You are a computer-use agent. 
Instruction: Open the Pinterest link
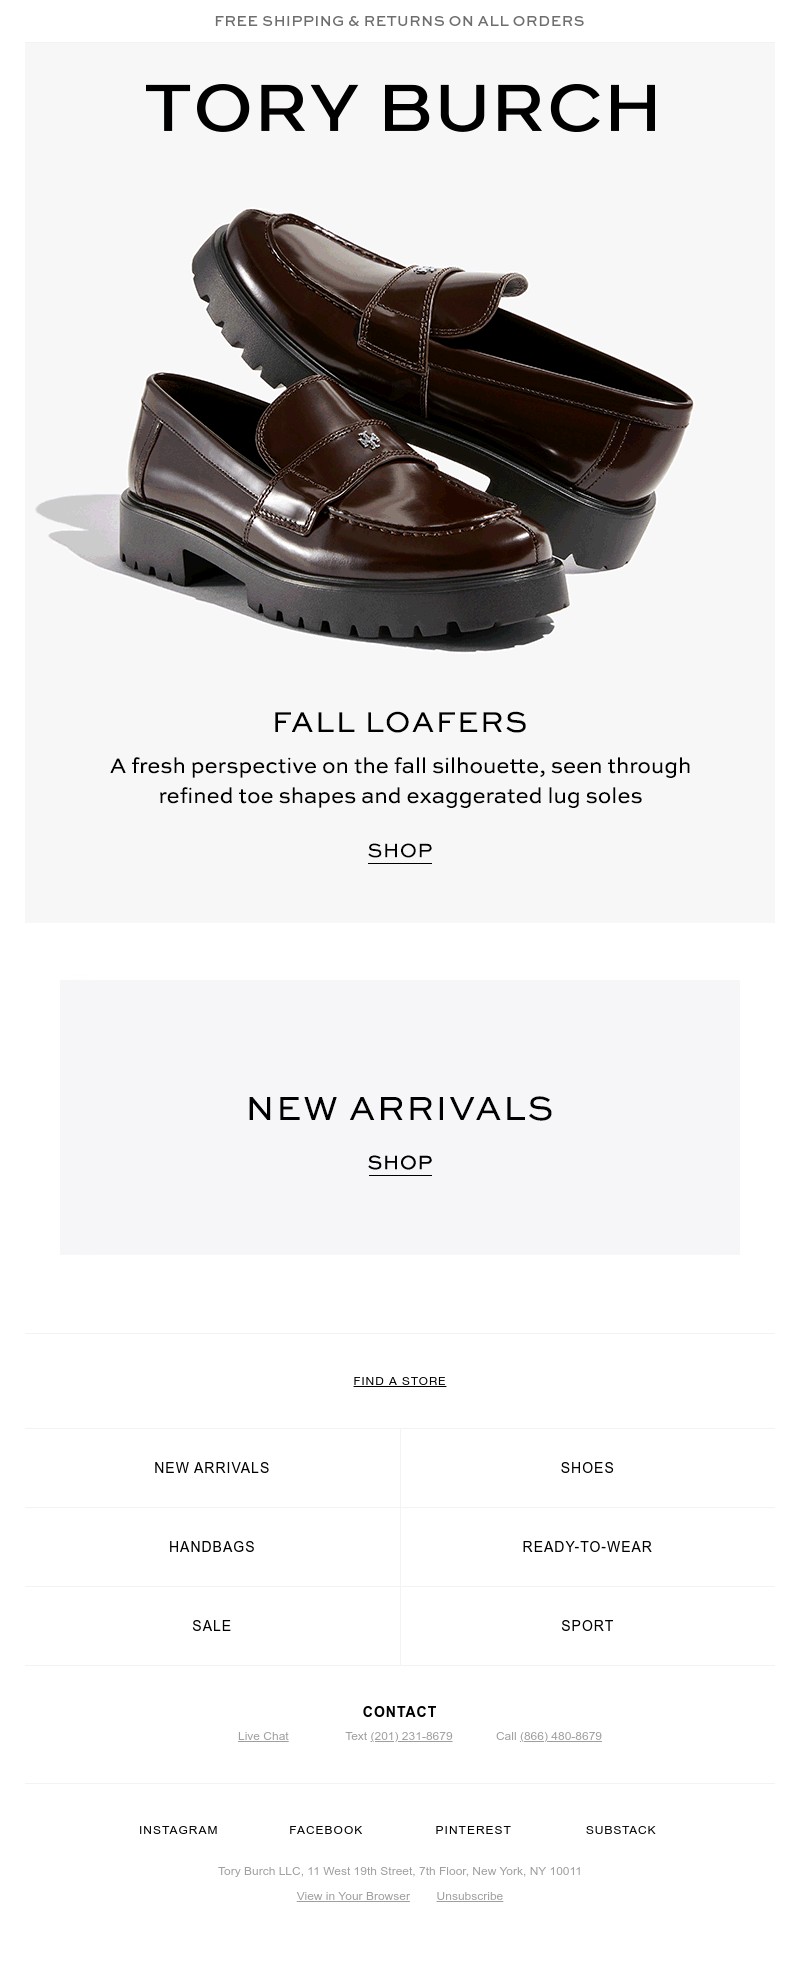click(x=473, y=1830)
